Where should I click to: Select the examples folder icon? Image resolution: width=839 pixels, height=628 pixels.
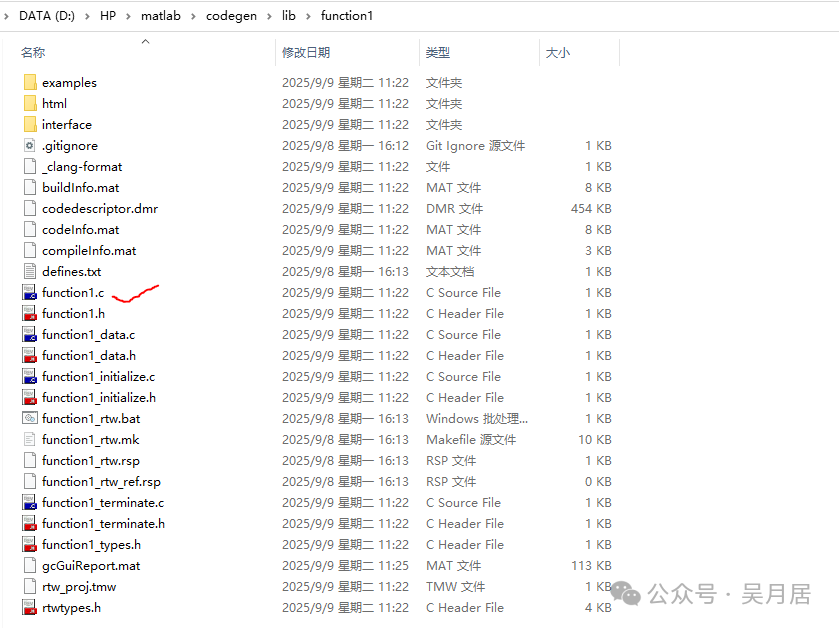coord(30,82)
